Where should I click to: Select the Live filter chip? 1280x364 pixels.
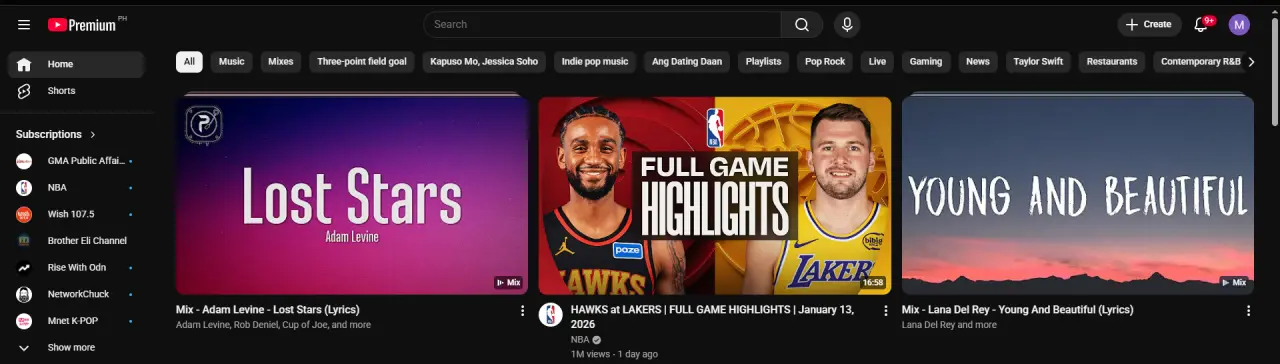(877, 62)
